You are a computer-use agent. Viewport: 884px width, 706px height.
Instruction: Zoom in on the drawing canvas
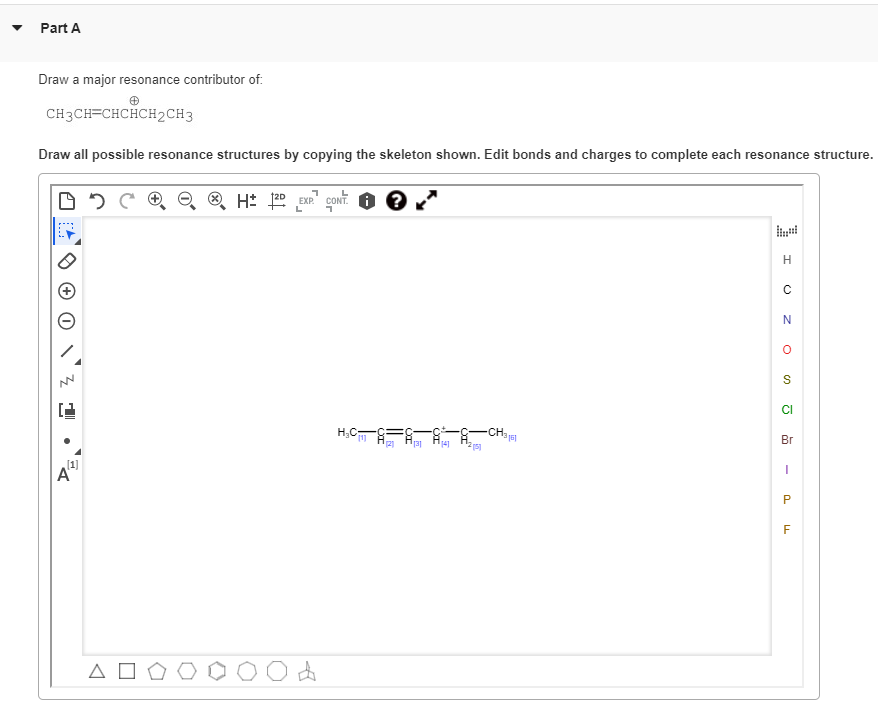(156, 200)
